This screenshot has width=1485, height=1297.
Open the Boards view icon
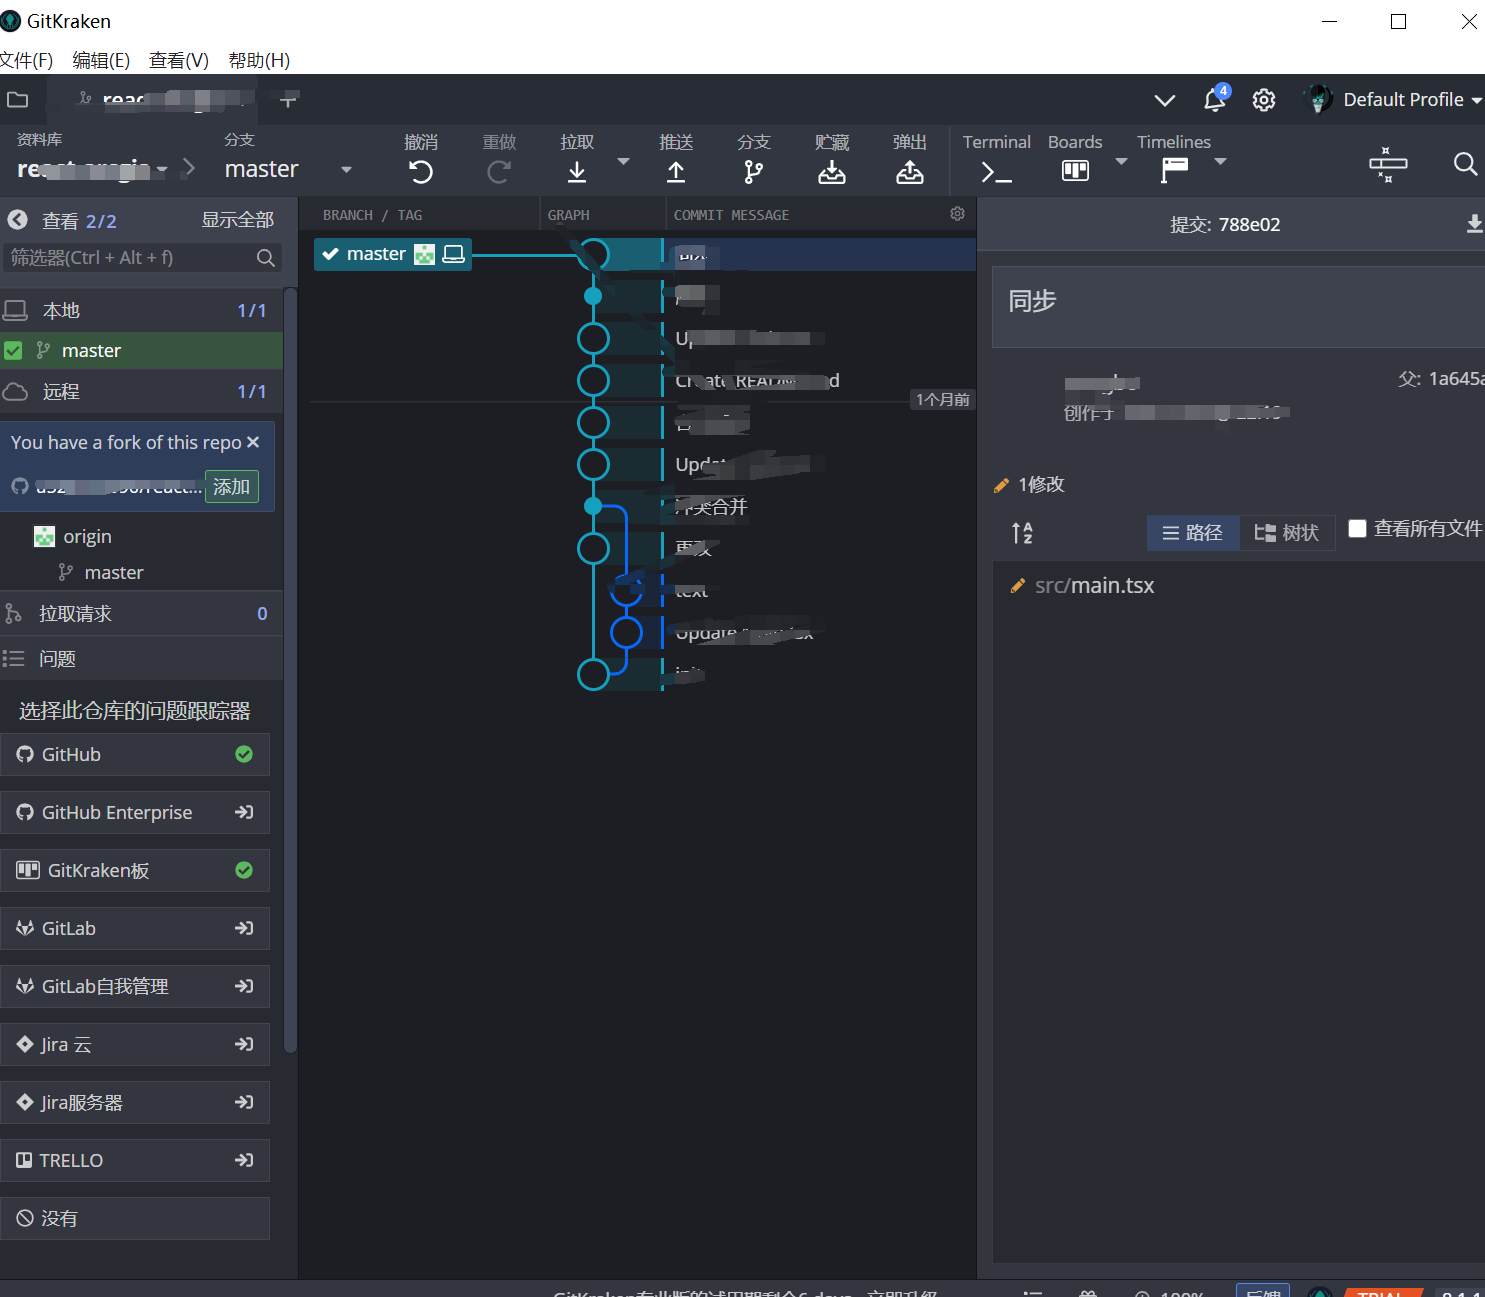(x=1075, y=171)
